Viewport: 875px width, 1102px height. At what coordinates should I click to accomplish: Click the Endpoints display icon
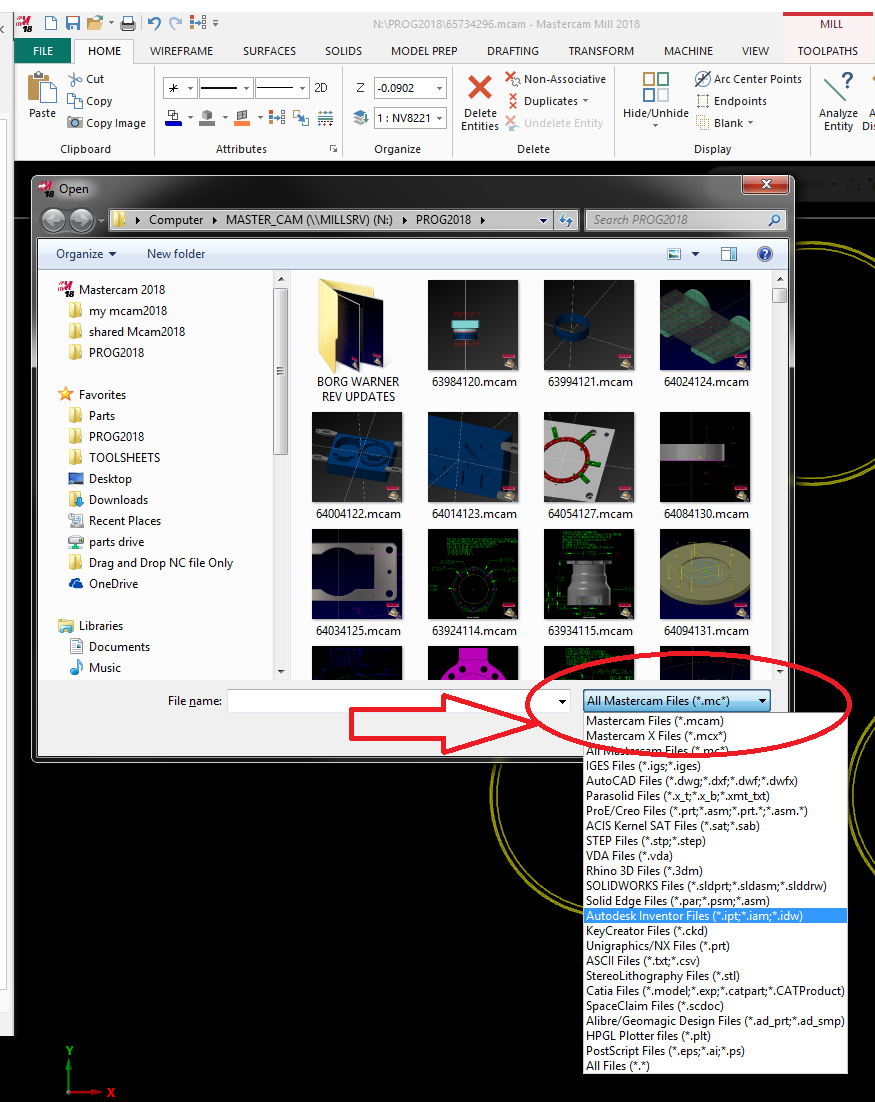coord(702,101)
